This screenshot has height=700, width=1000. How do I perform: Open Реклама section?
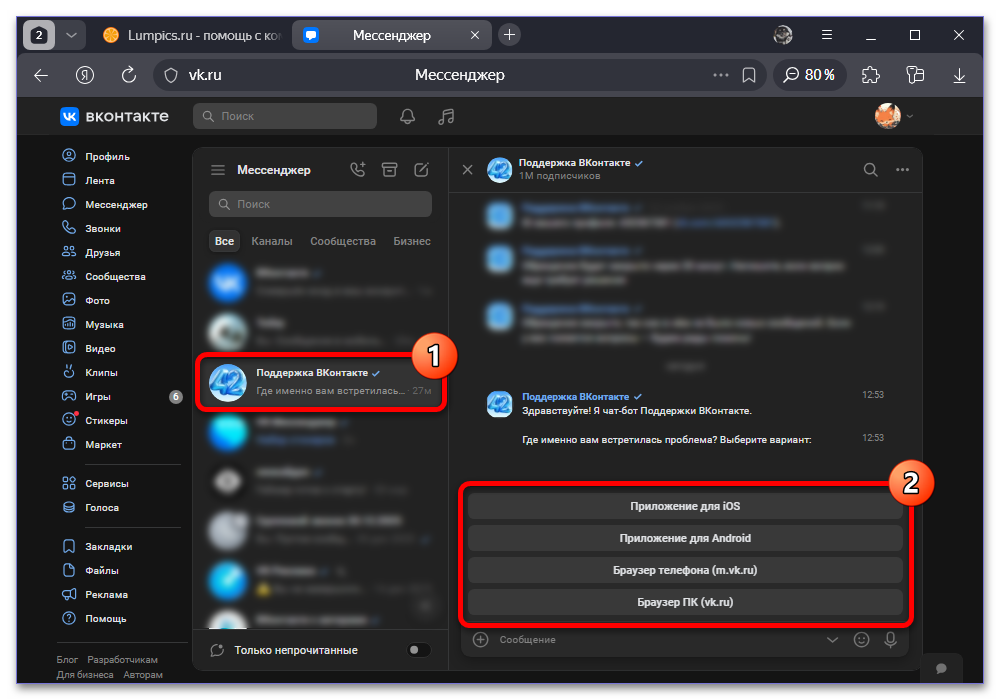[106, 594]
